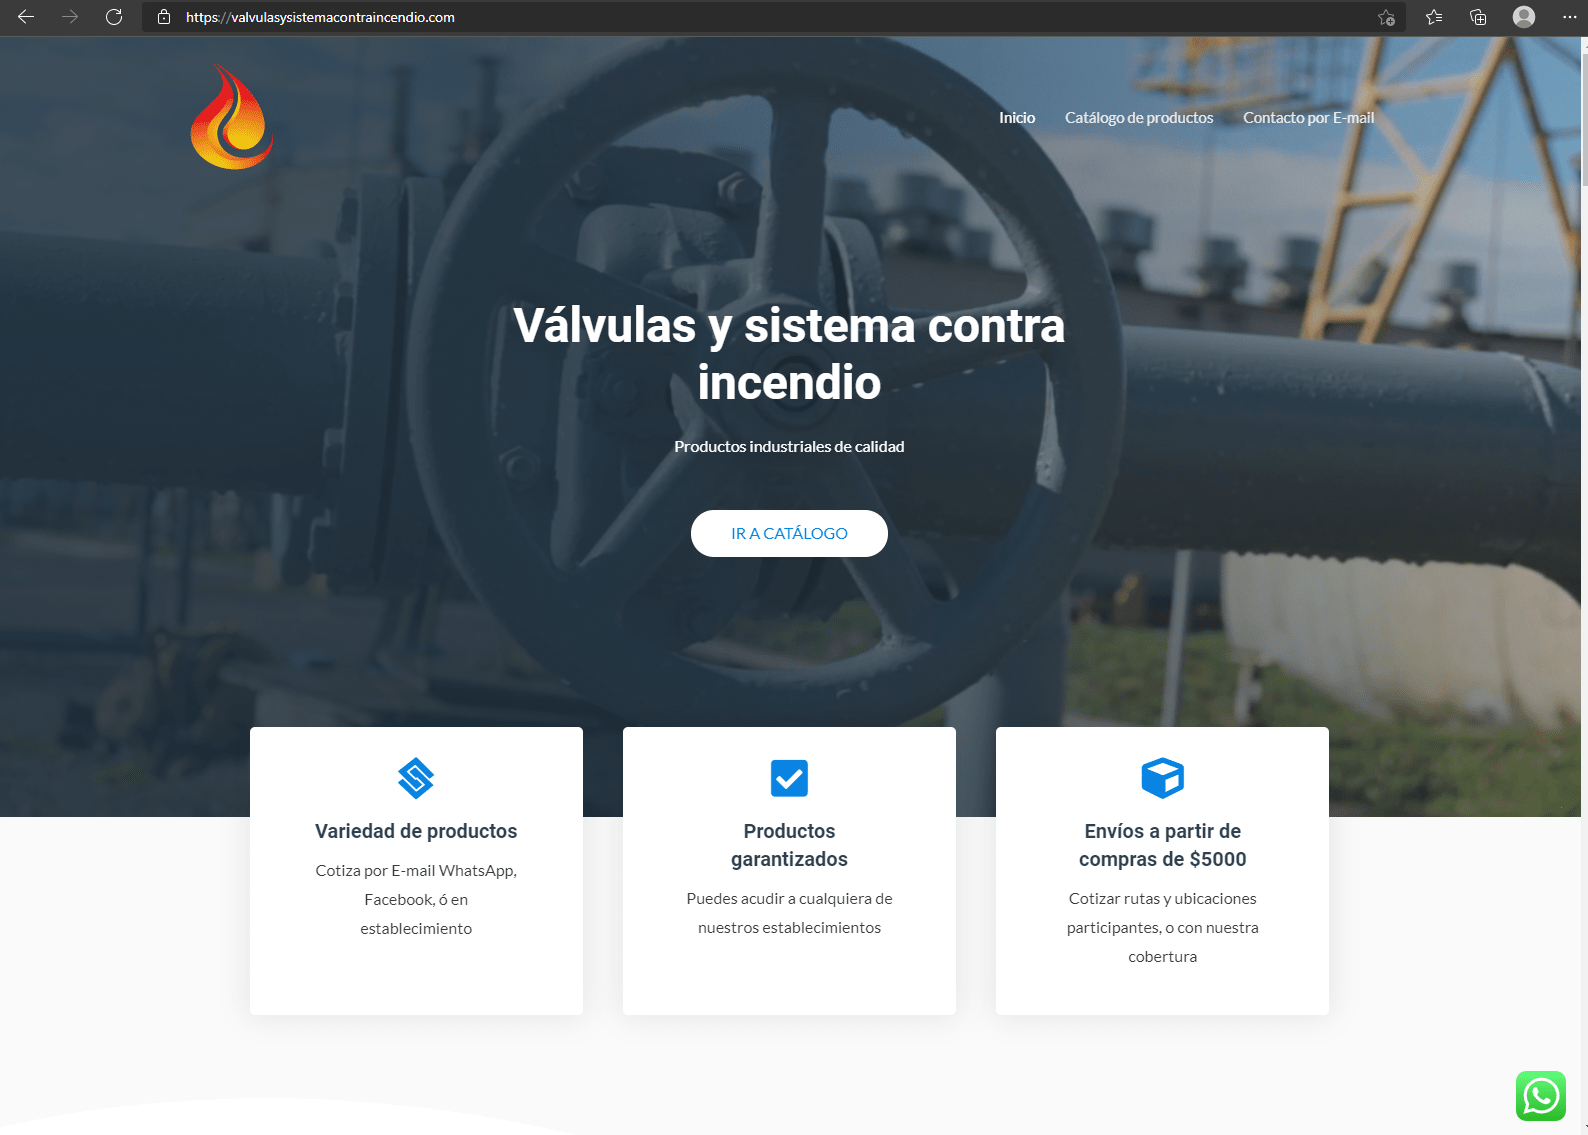Screen dimensions: 1588x1135
Task: Go to the Inicio menu item
Action: point(1016,118)
